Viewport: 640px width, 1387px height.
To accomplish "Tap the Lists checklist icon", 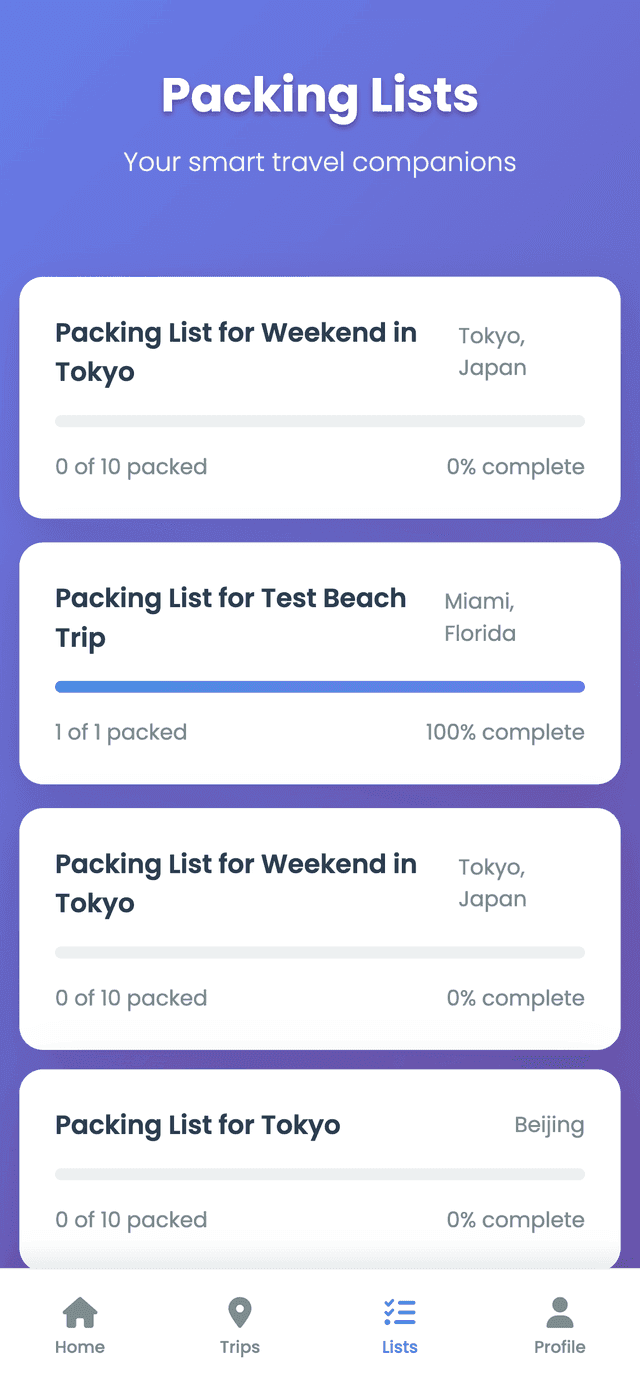I will coord(399,1310).
